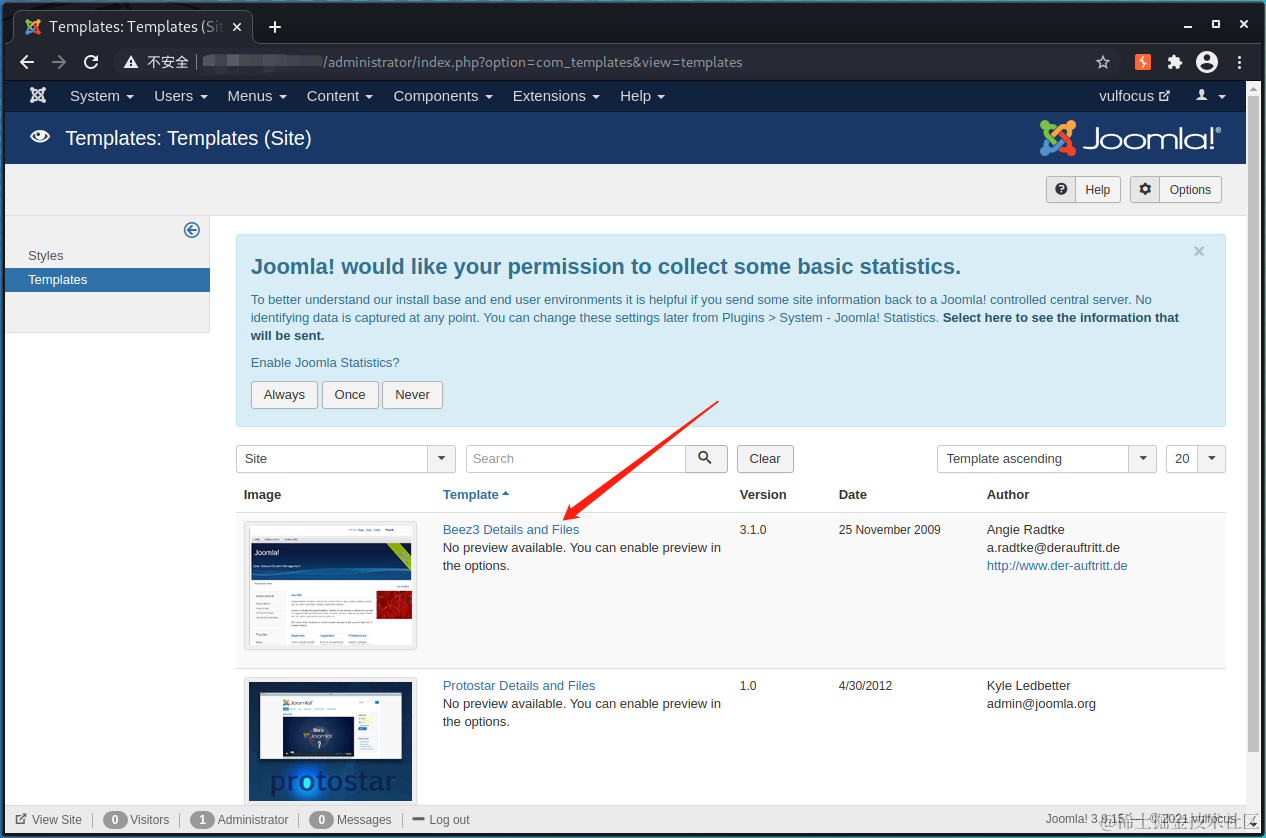Reload the page with the refresh icon
The height and width of the screenshot is (838, 1266).
[x=91, y=62]
